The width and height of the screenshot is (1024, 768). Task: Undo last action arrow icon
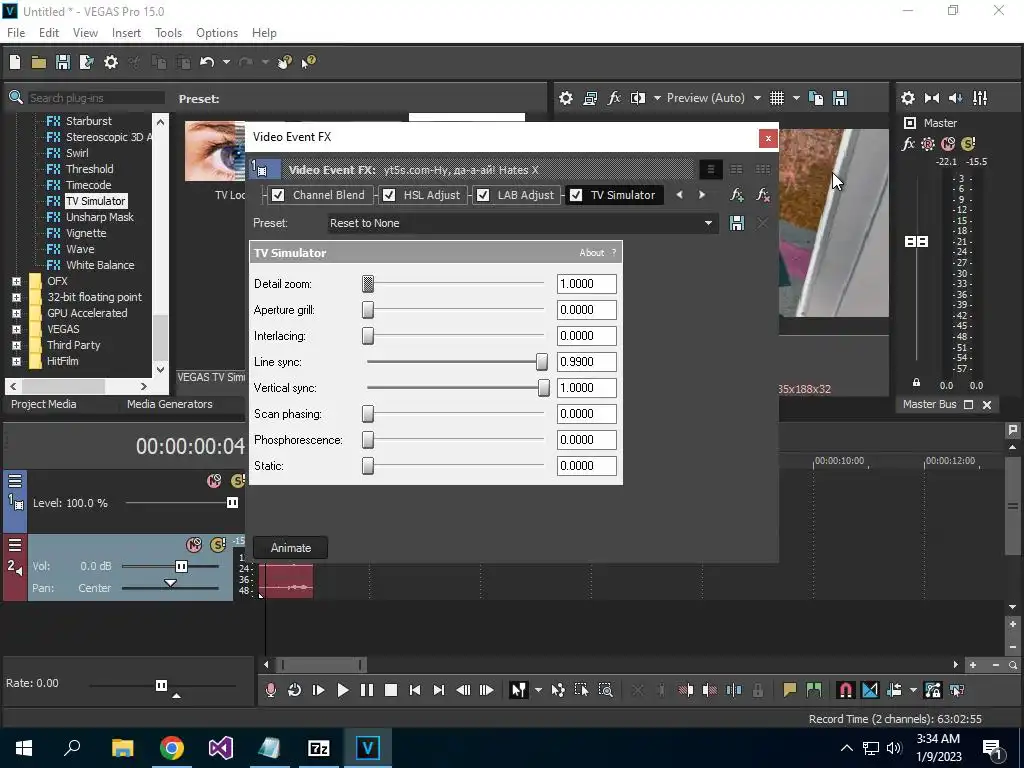(207, 62)
